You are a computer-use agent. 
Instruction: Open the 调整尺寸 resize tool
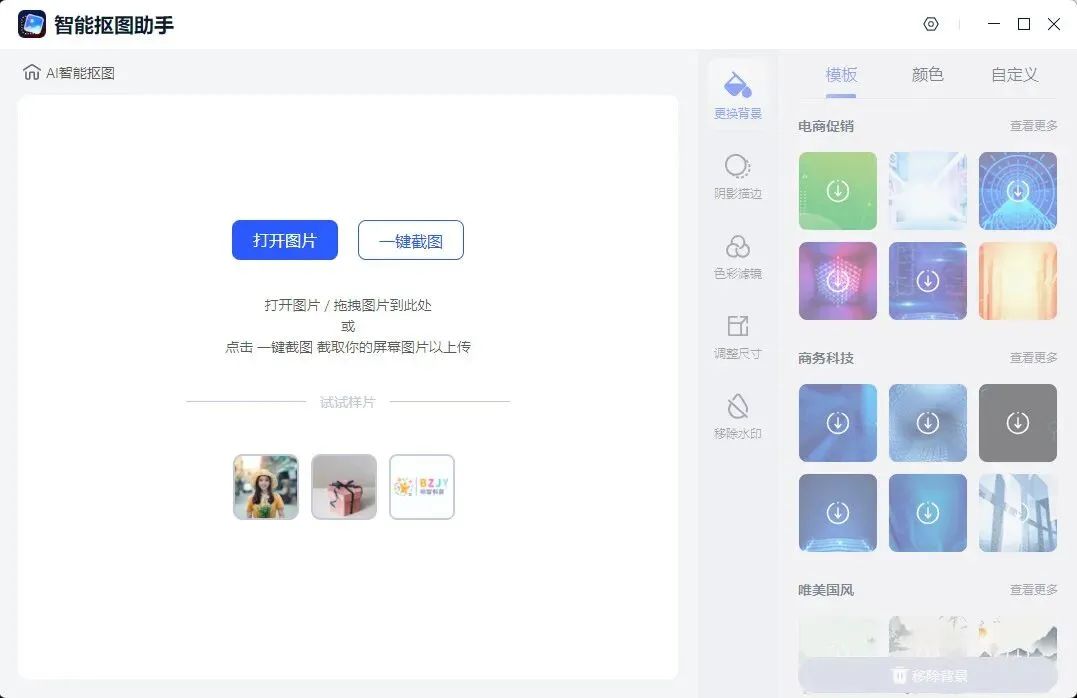pos(738,337)
